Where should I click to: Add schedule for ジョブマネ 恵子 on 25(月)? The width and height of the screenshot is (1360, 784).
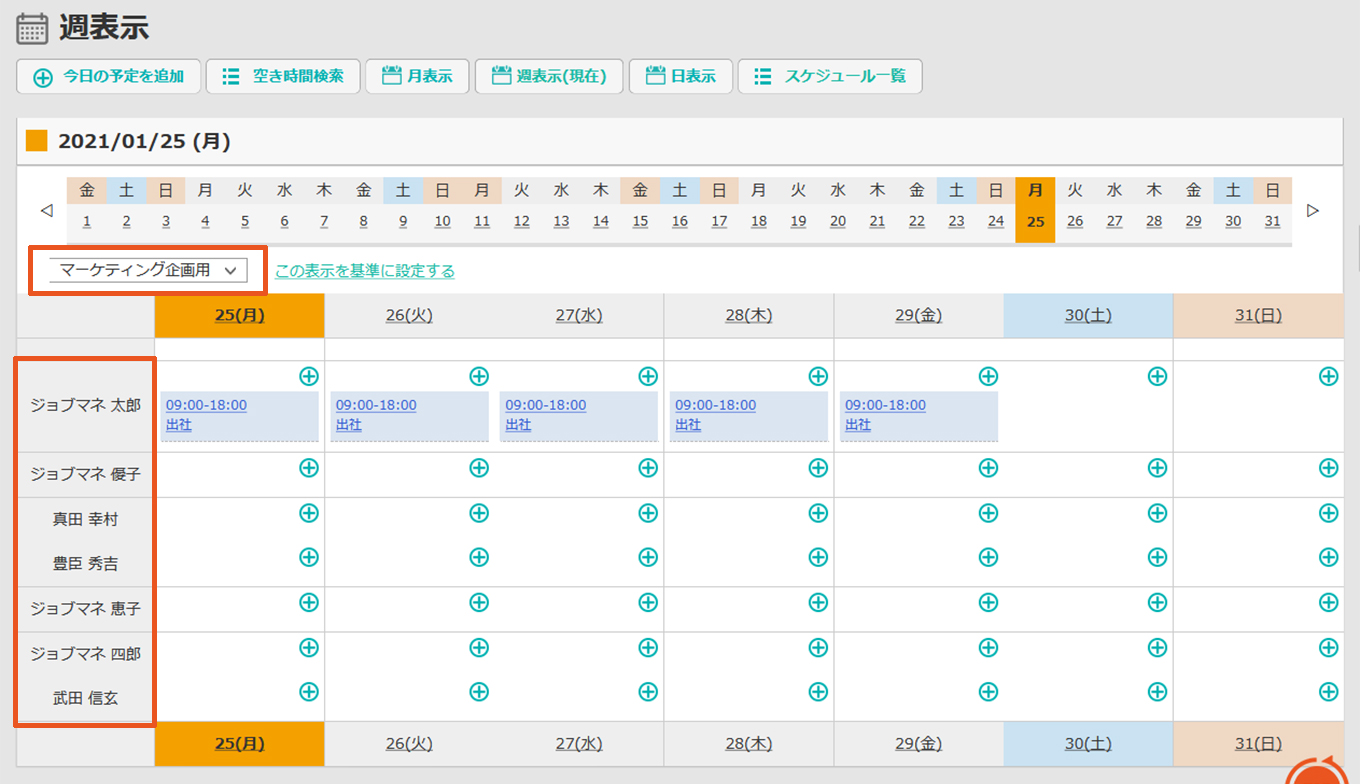tap(309, 602)
